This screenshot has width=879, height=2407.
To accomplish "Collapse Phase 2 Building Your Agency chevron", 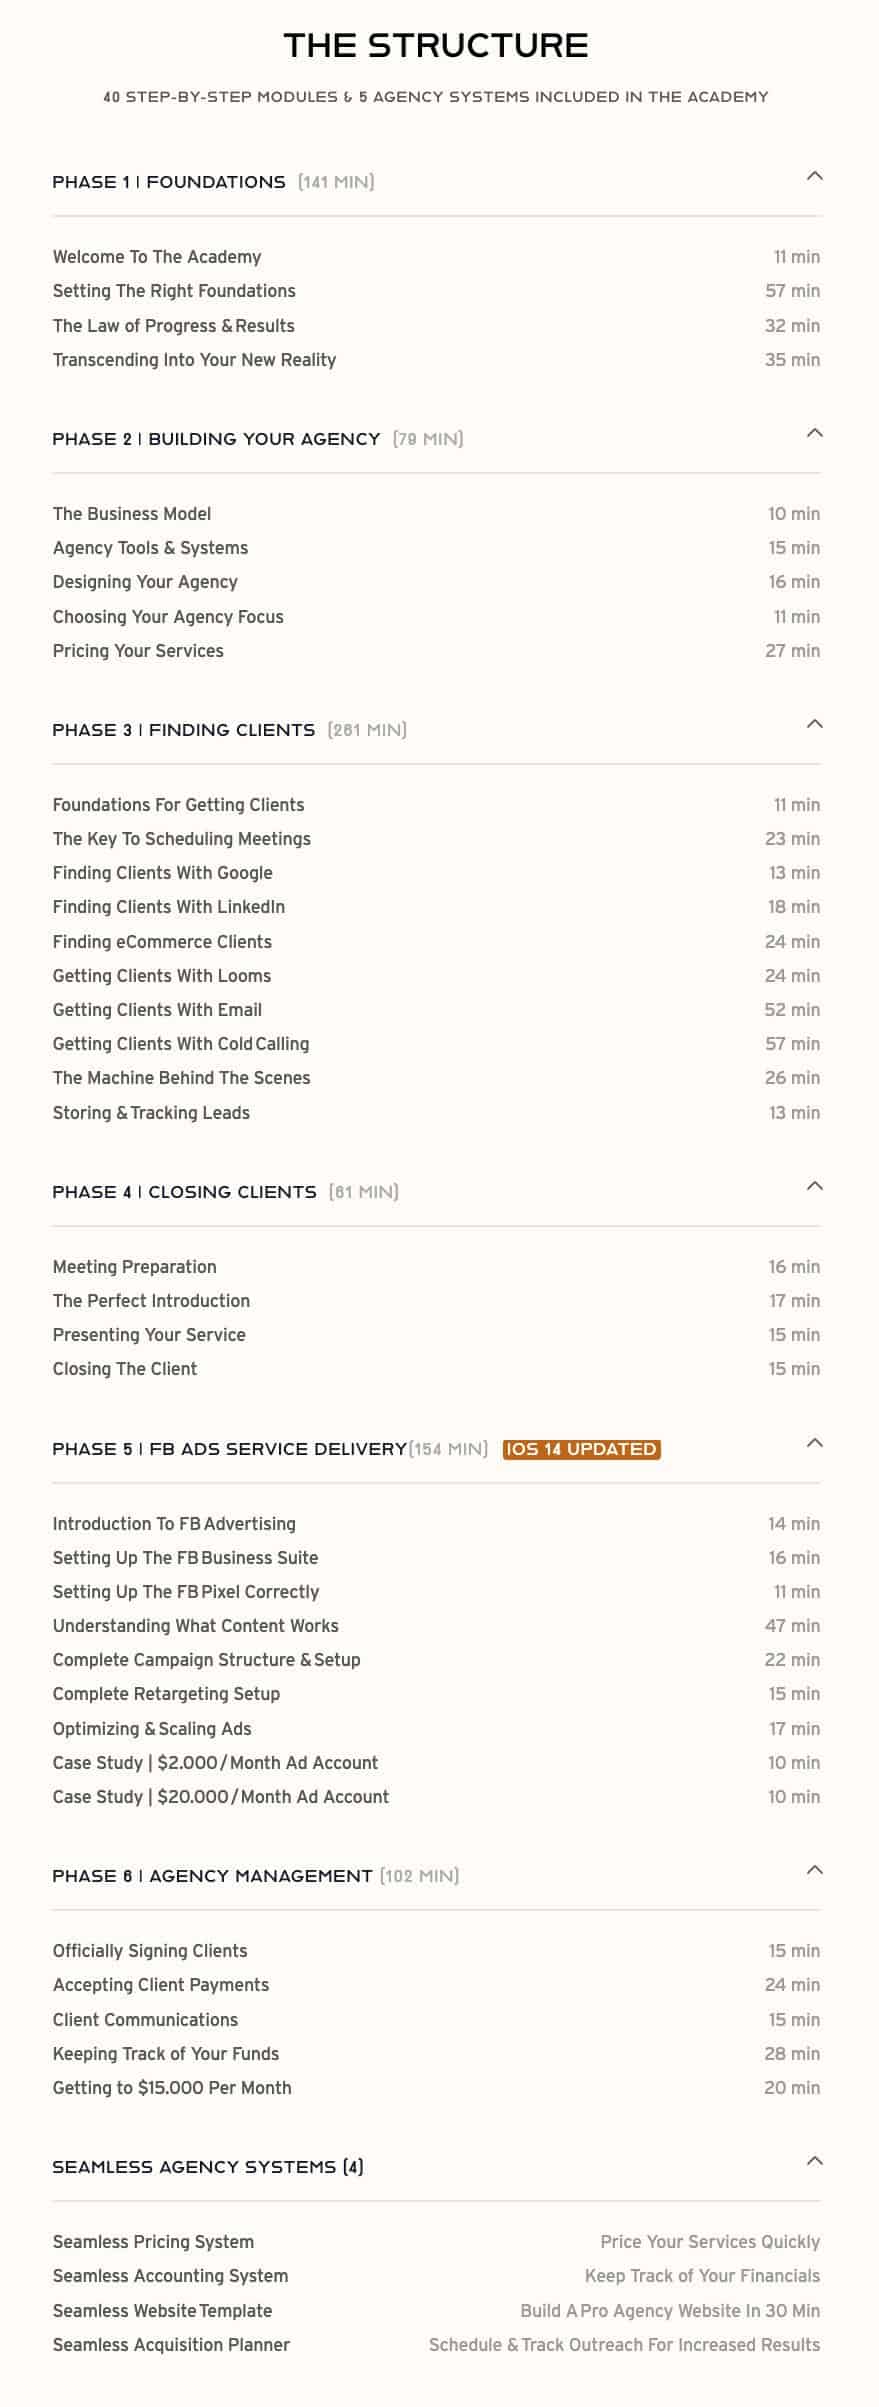I will [x=814, y=433].
